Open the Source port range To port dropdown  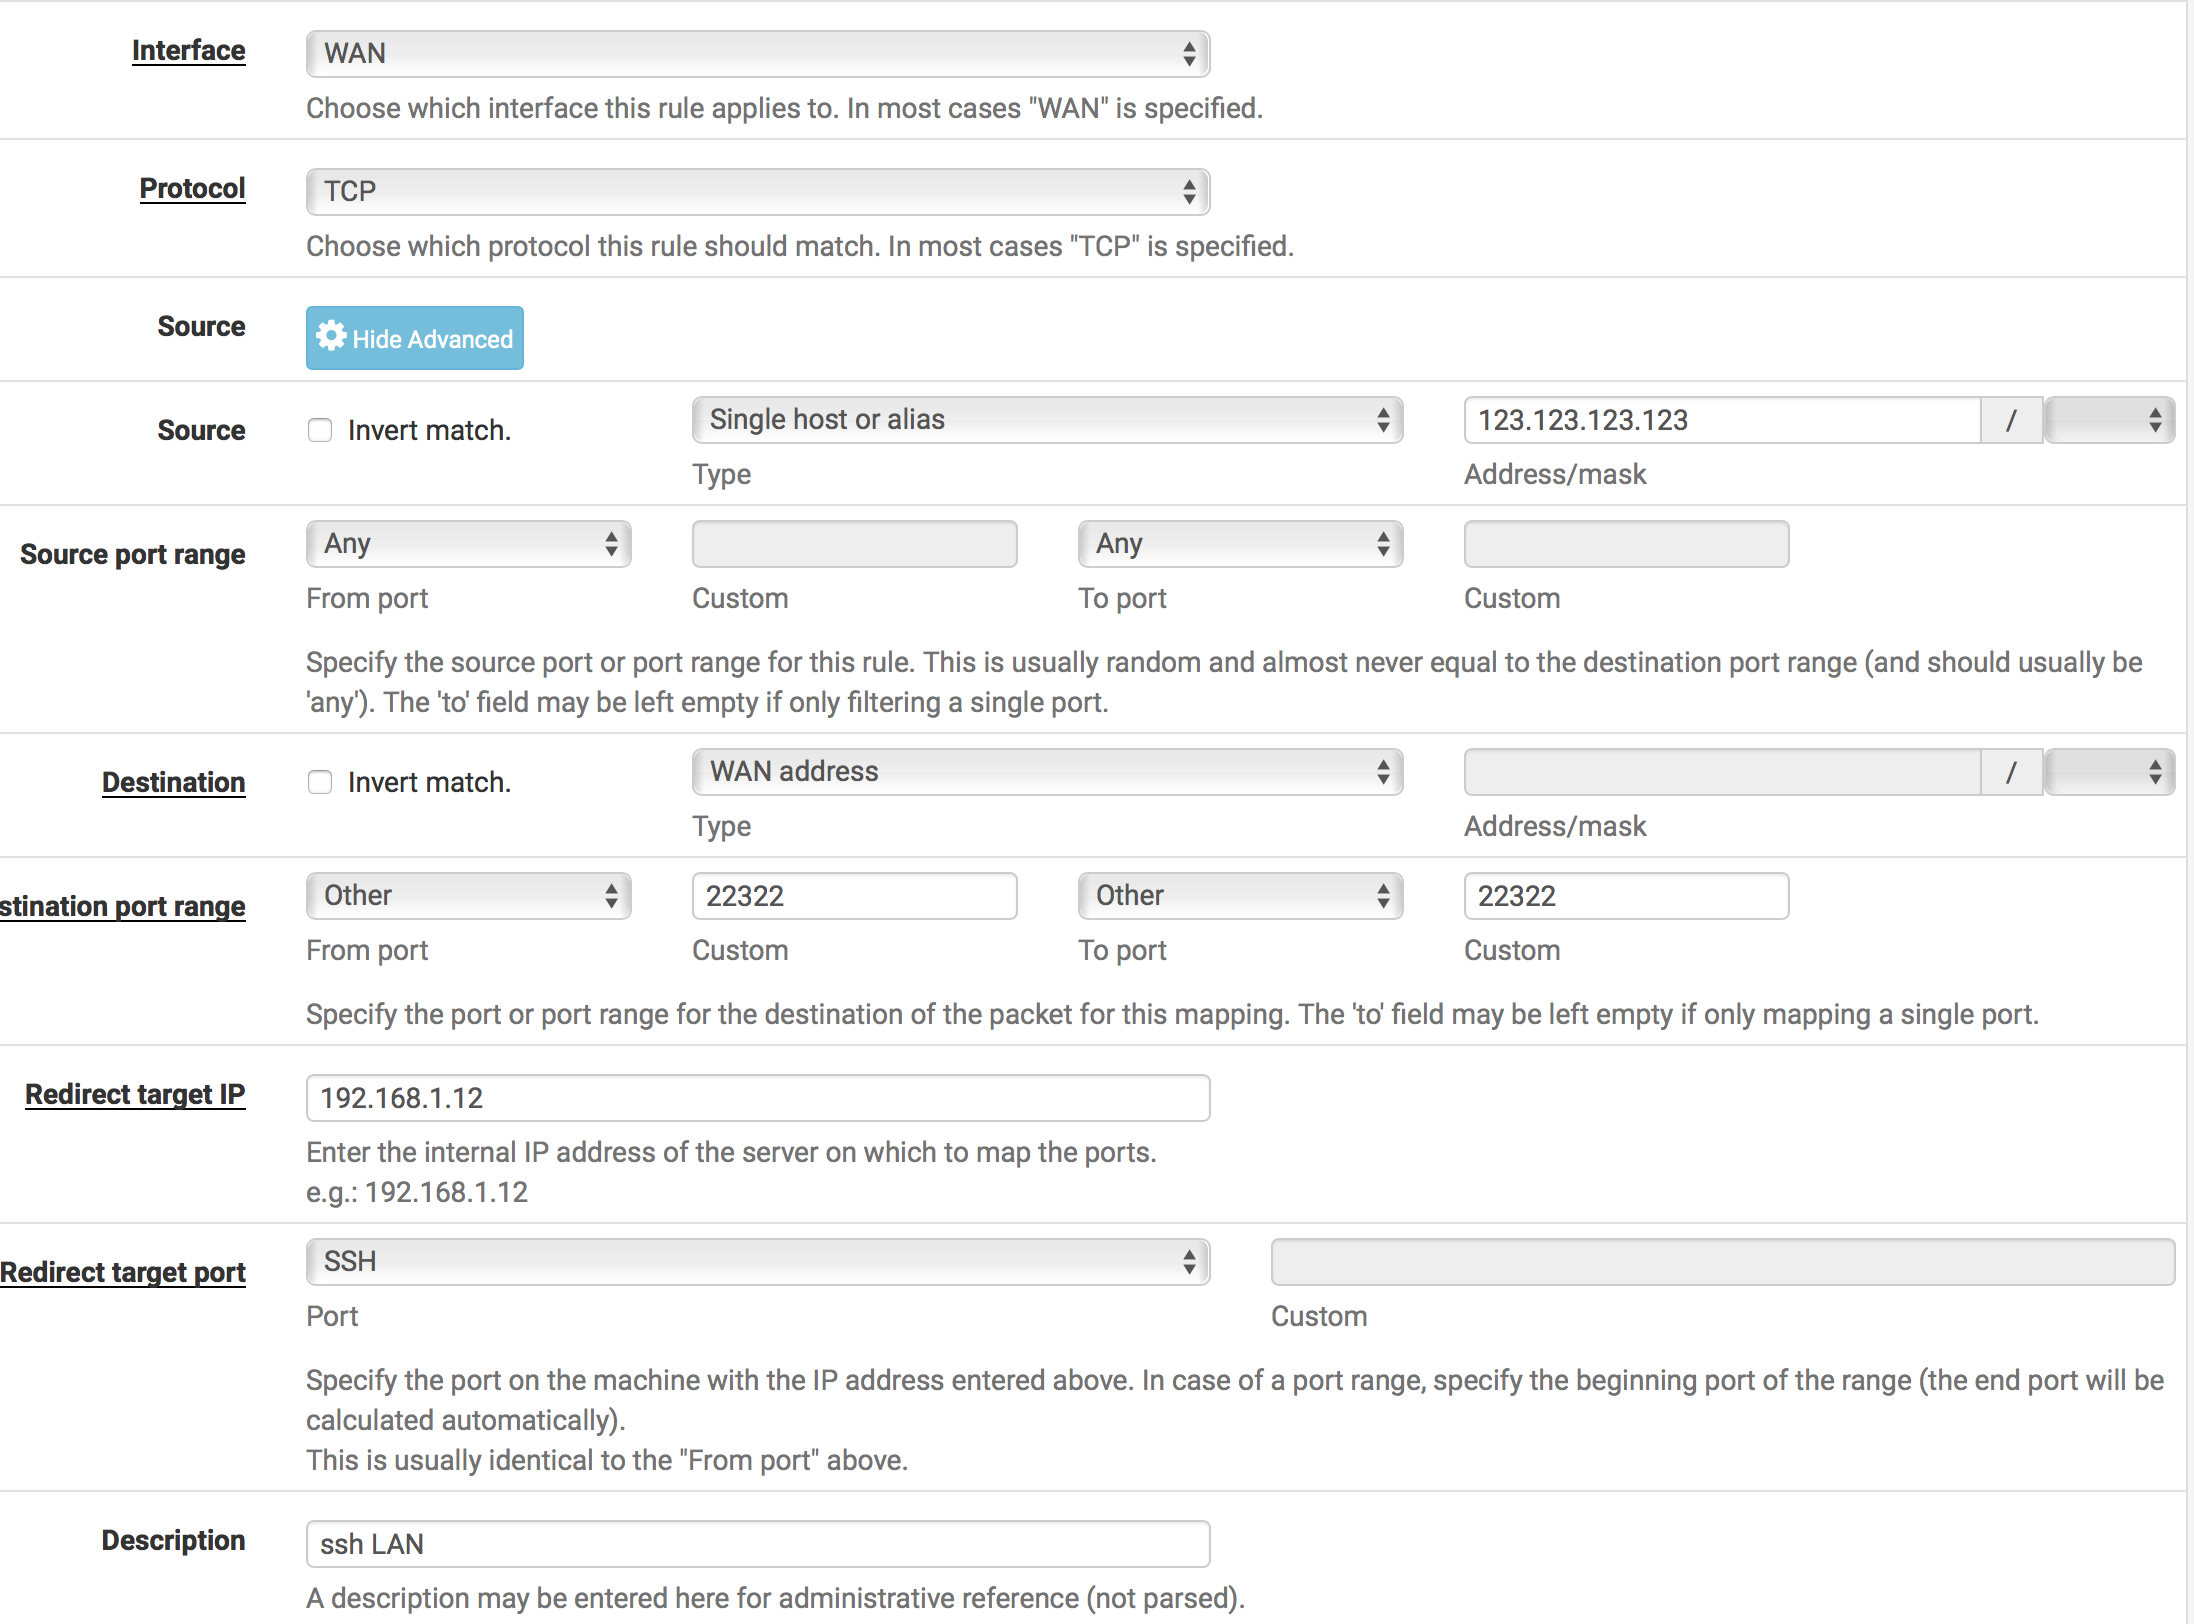click(x=1240, y=544)
